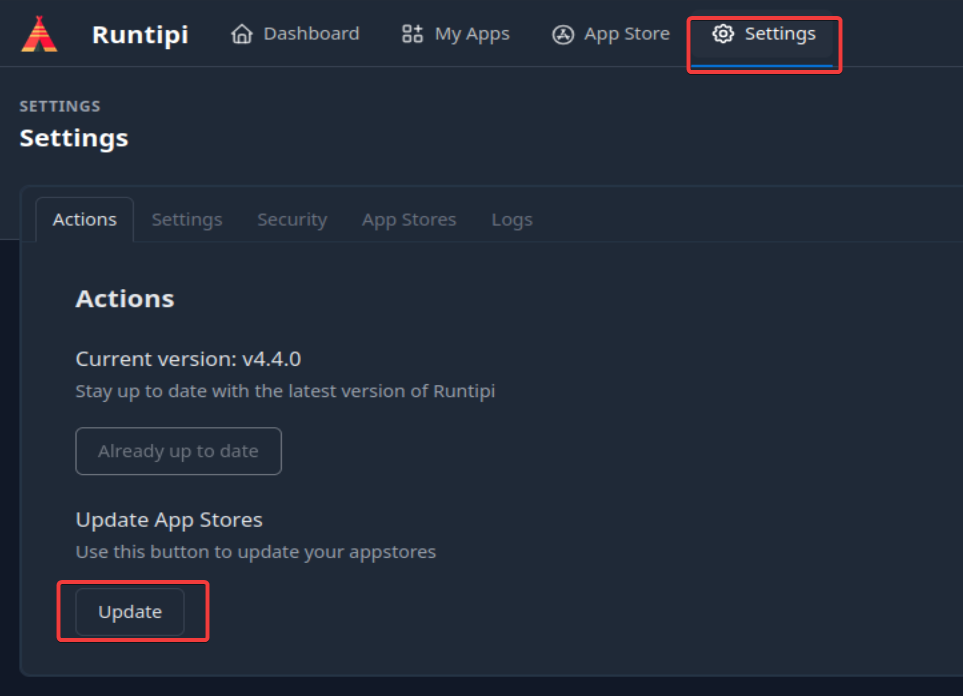Select Settings in the top navigation
Screen dimensions: 963x696
point(764,34)
